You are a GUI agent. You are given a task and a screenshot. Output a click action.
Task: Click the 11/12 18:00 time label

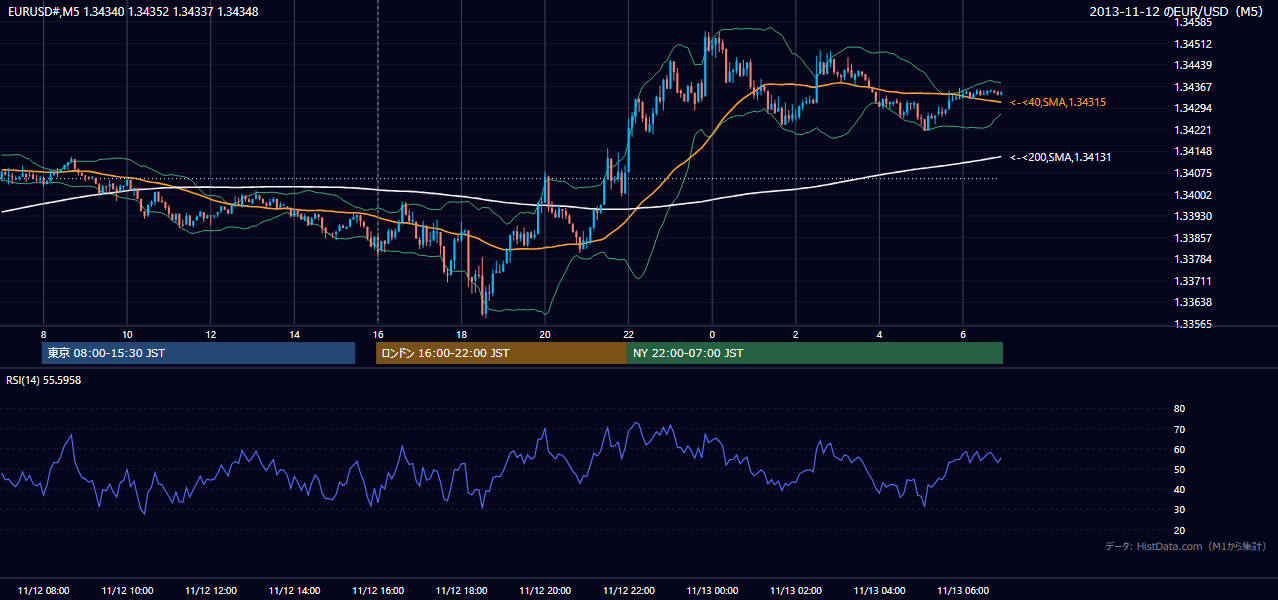[461, 591]
